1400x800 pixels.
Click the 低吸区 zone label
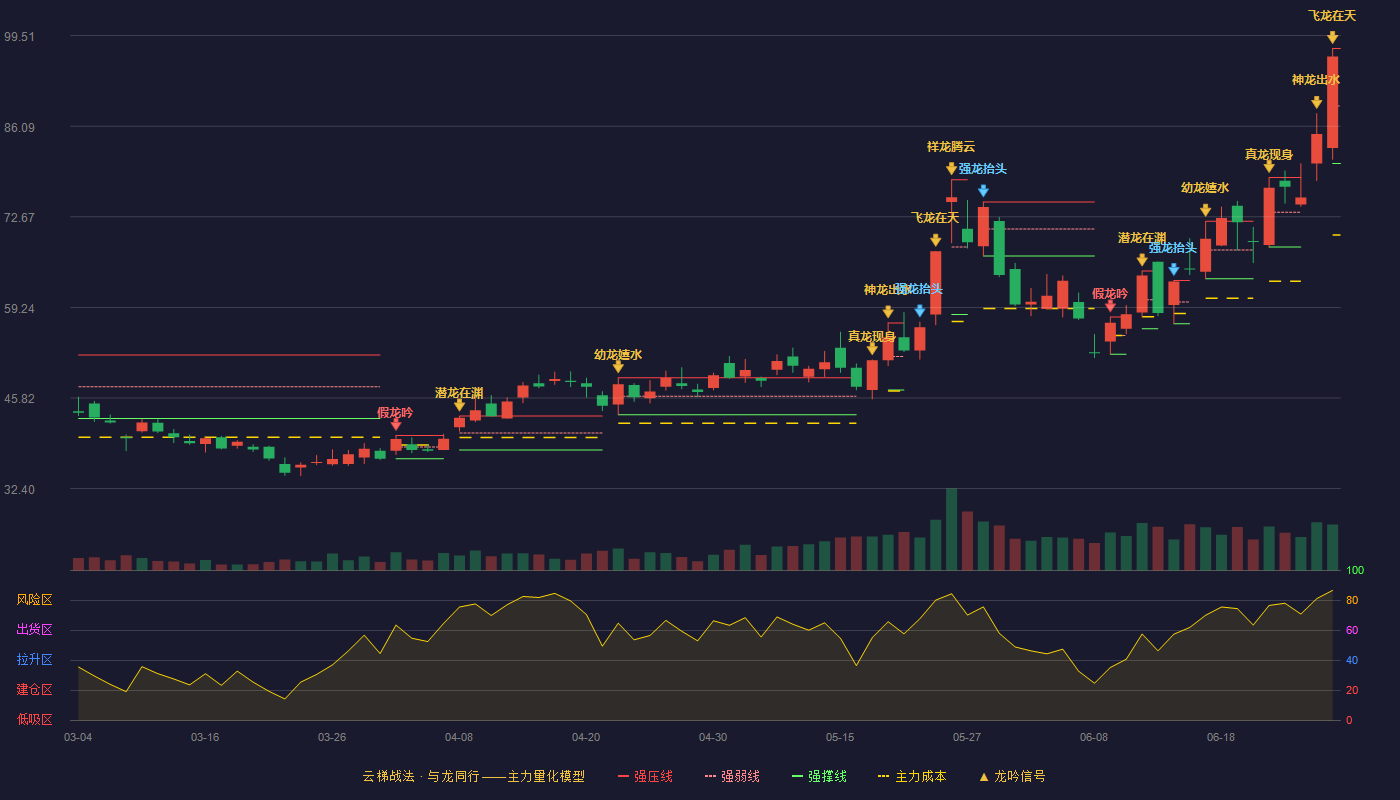point(35,718)
